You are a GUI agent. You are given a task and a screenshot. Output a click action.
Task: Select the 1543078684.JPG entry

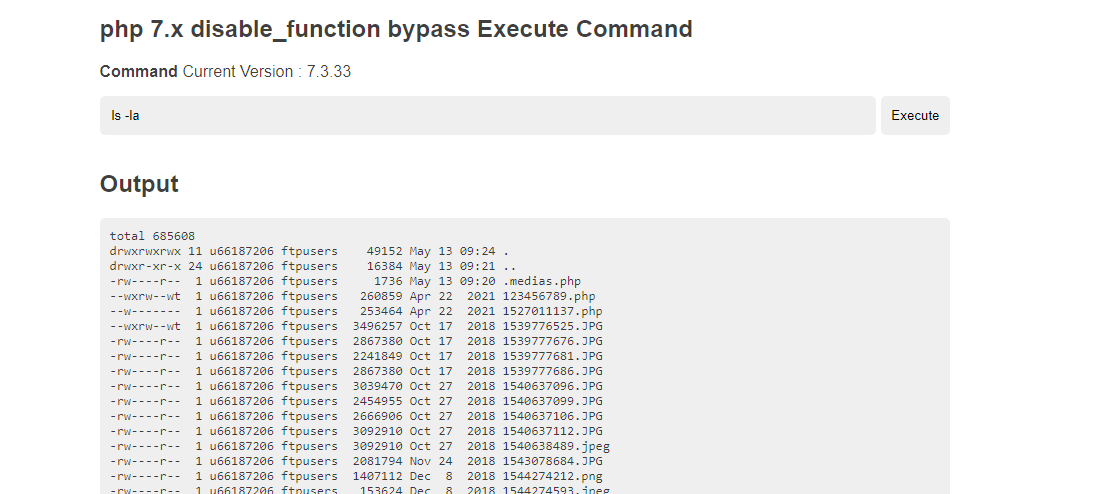[x=552, y=461]
